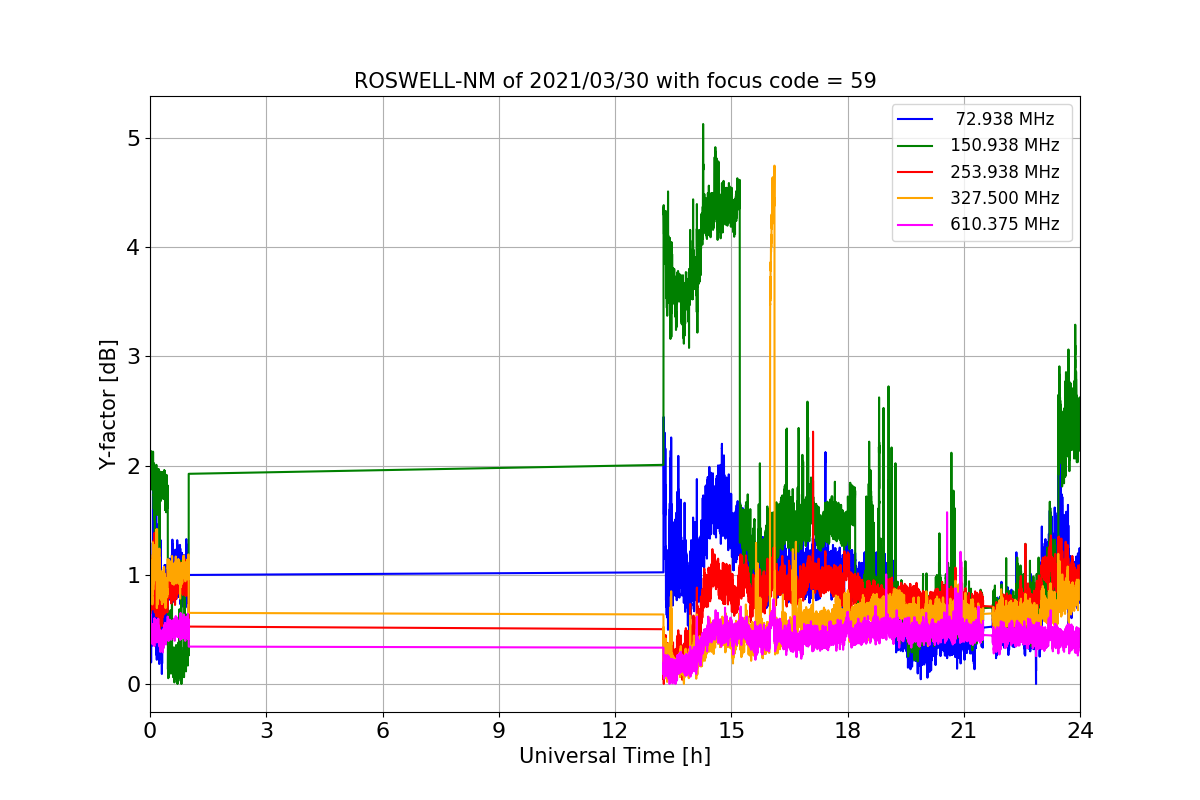Click y-axis tick label '4'
Viewport: 1200px width, 800px height.
(133, 247)
